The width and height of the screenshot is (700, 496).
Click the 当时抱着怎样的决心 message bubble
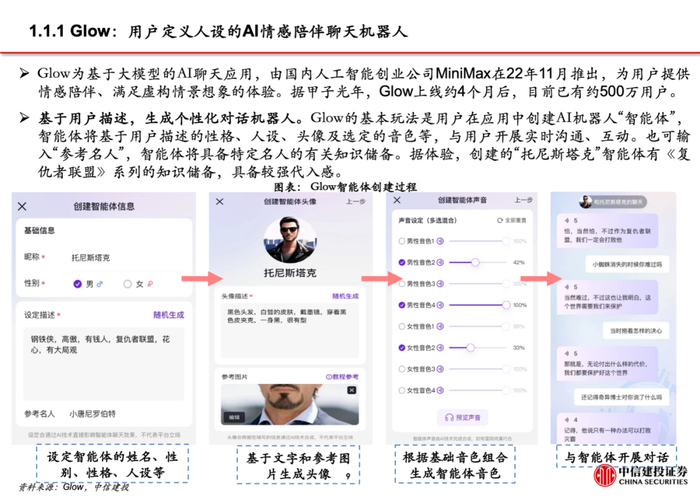(x=636, y=331)
